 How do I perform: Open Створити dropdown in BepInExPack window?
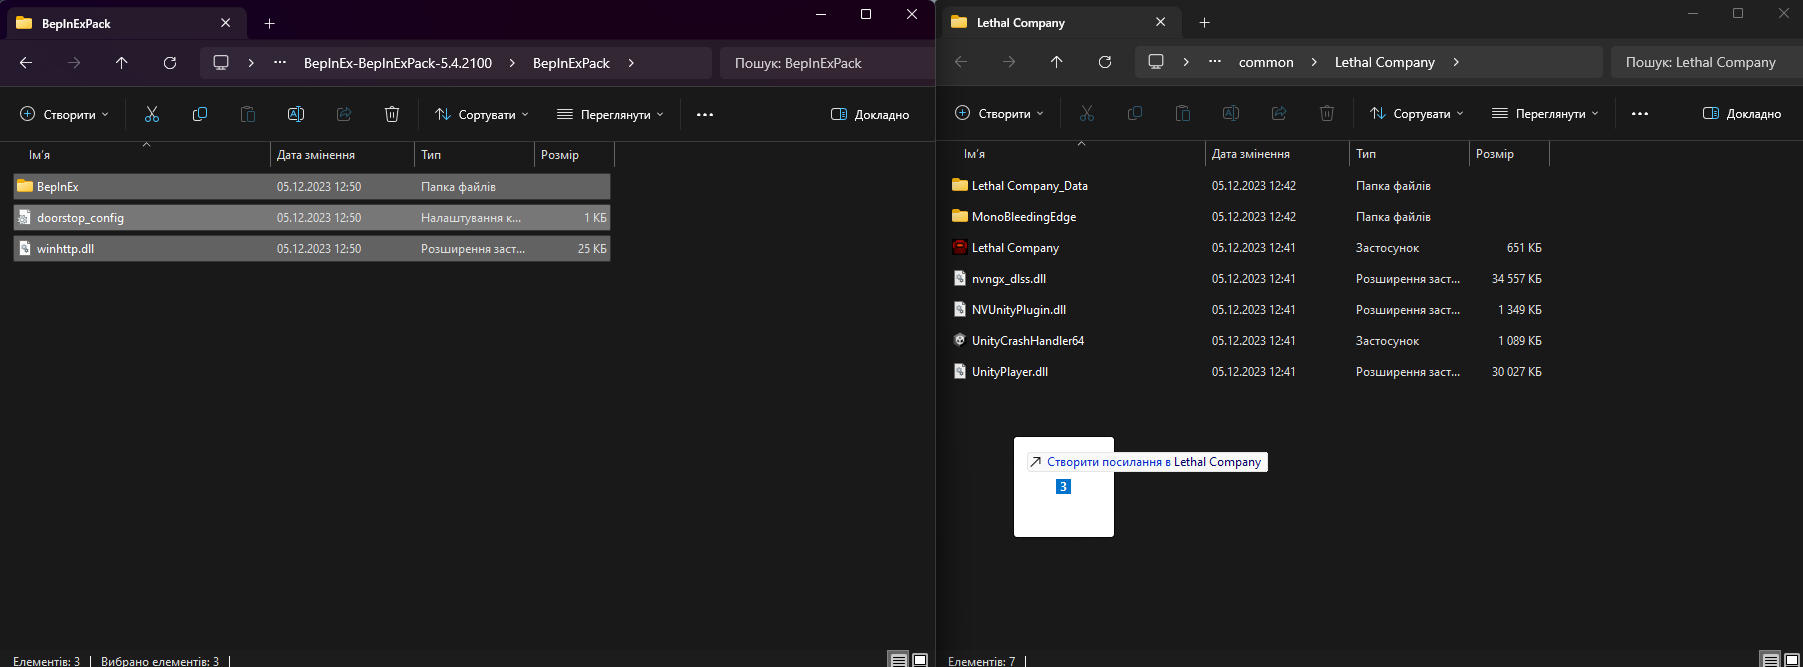(65, 114)
